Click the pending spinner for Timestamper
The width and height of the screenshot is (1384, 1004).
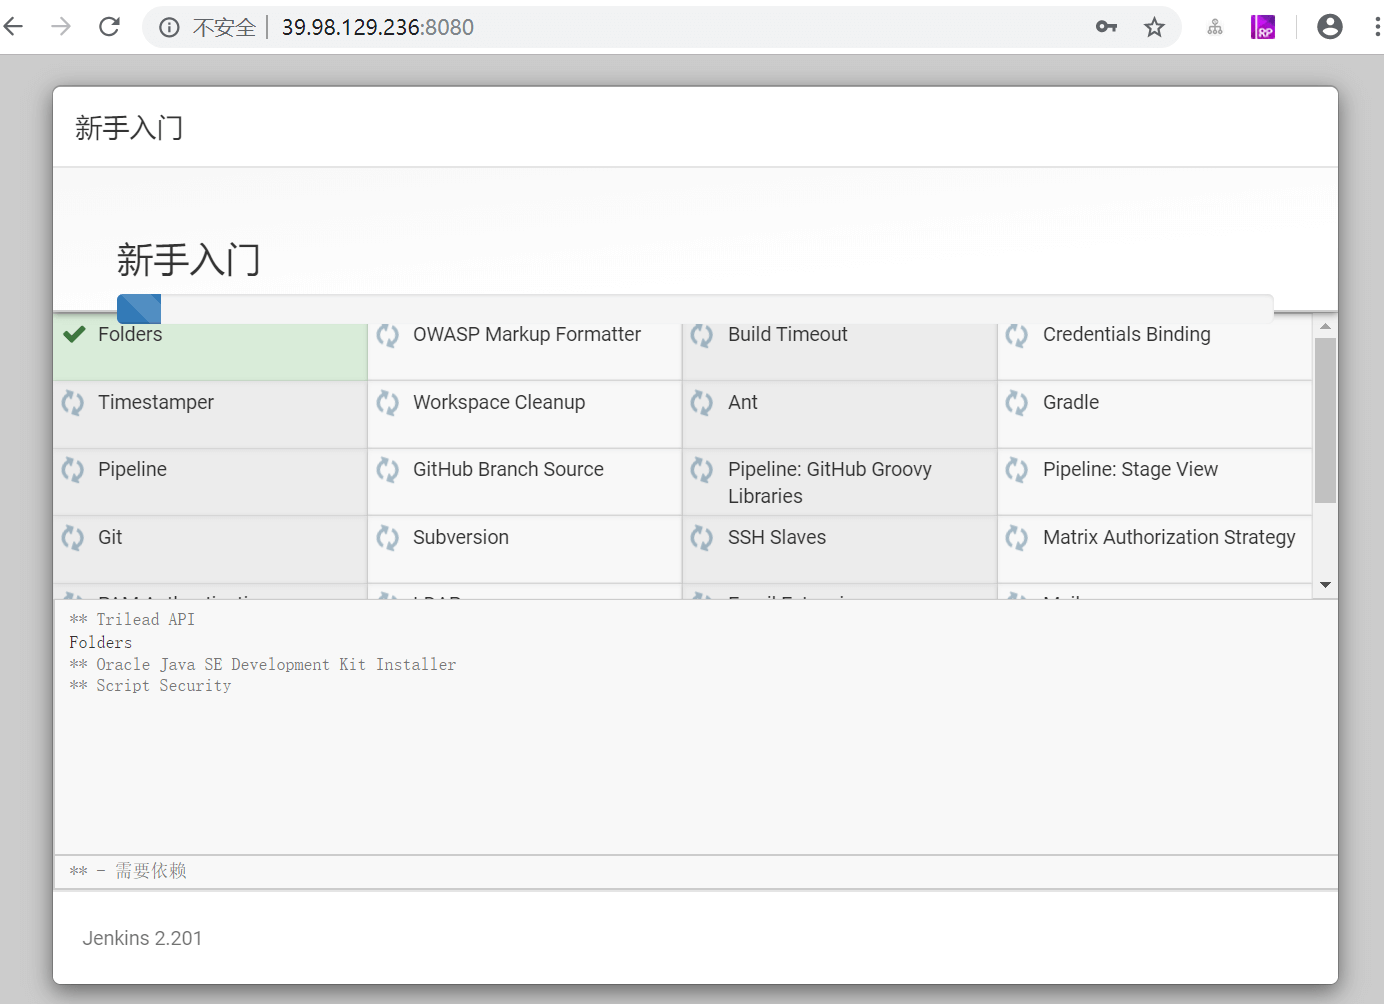pos(73,403)
